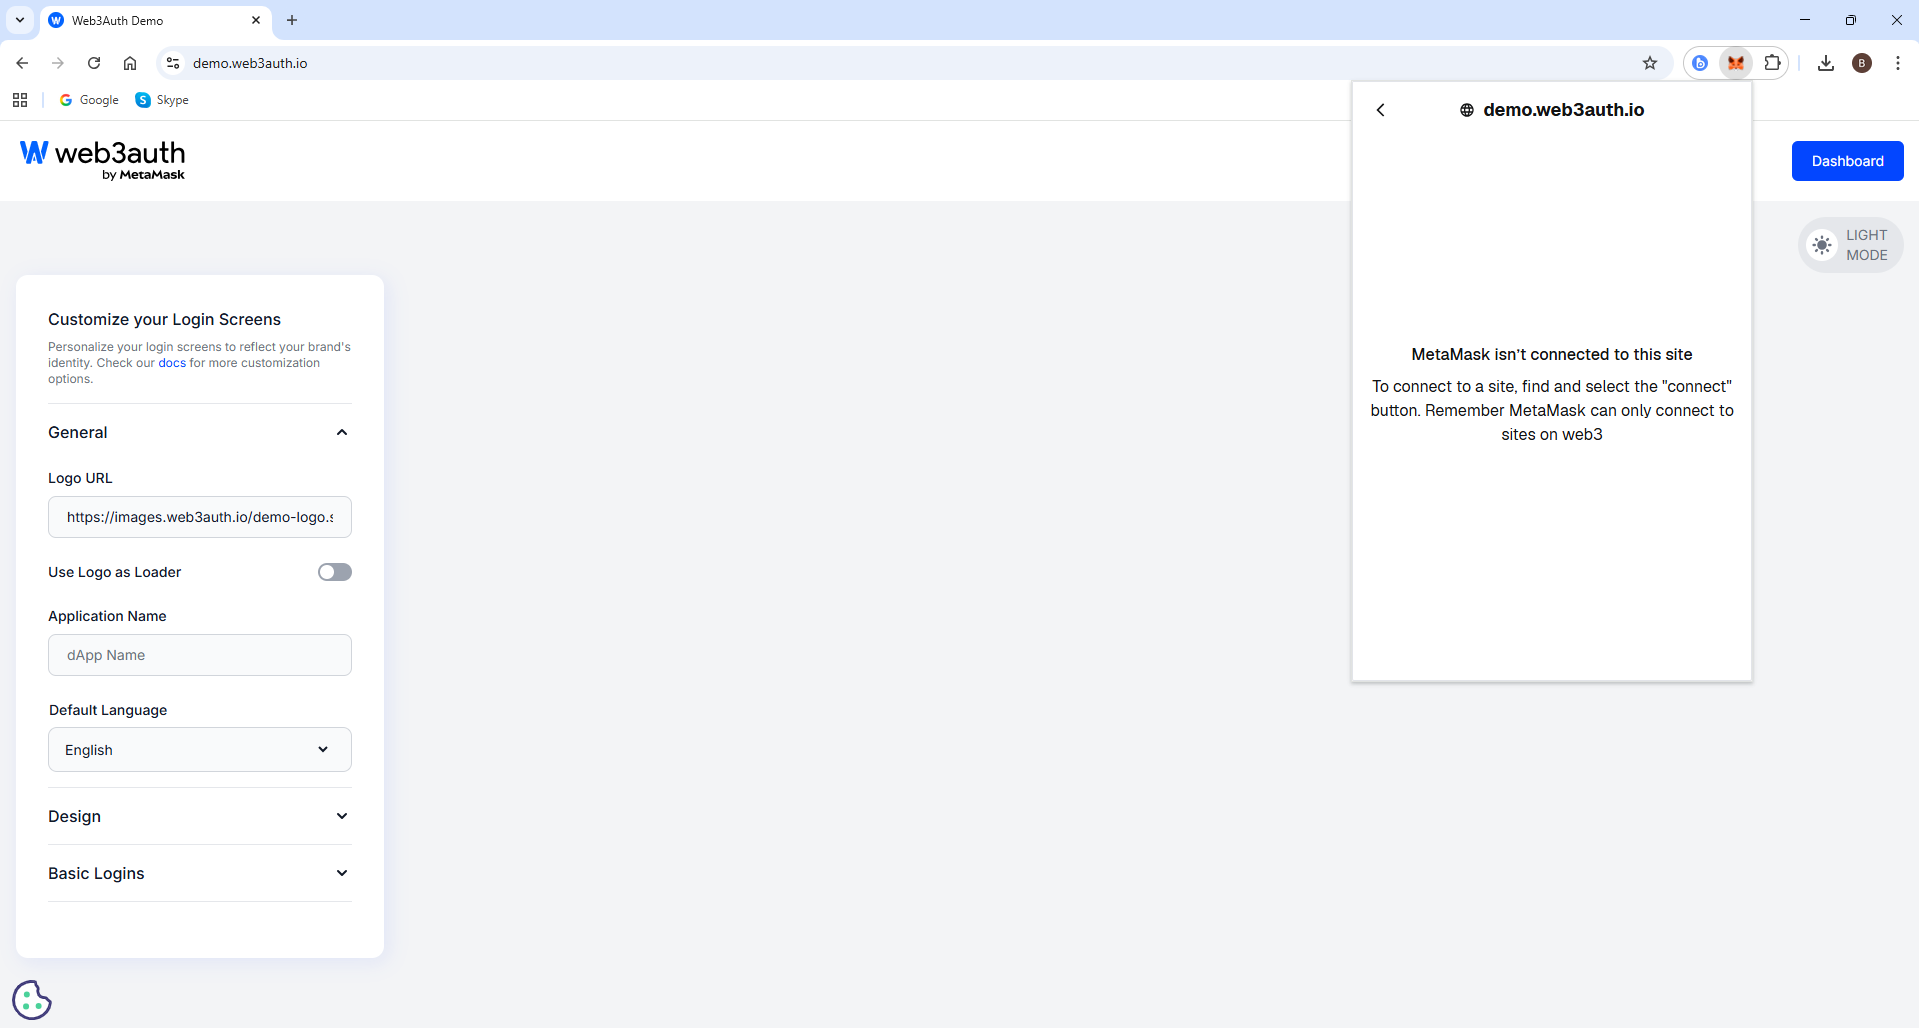The width and height of the screenshot is (1919, 1028).
Task: Click the MetaMask fox extension icon
Action: click(x=1736, y=63)
